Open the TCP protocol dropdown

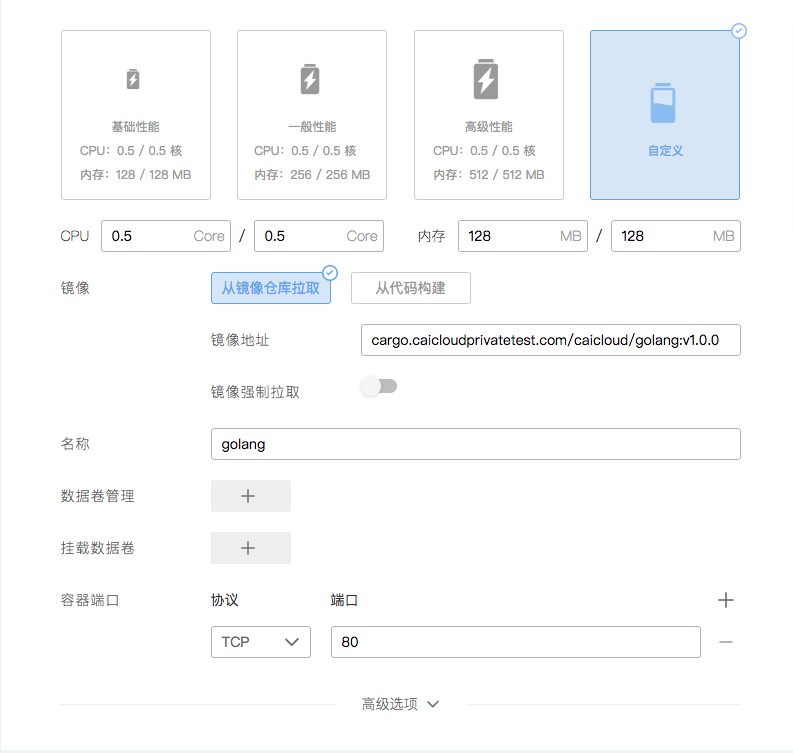tap(260, 642)
